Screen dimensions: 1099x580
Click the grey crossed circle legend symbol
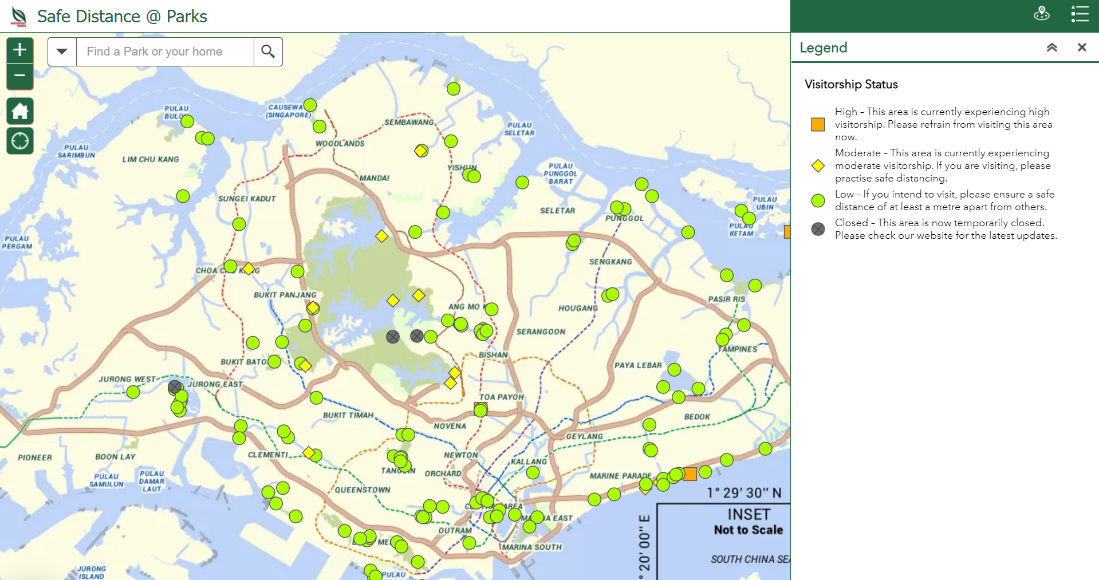pyautogui.click(x=818, y=229)
